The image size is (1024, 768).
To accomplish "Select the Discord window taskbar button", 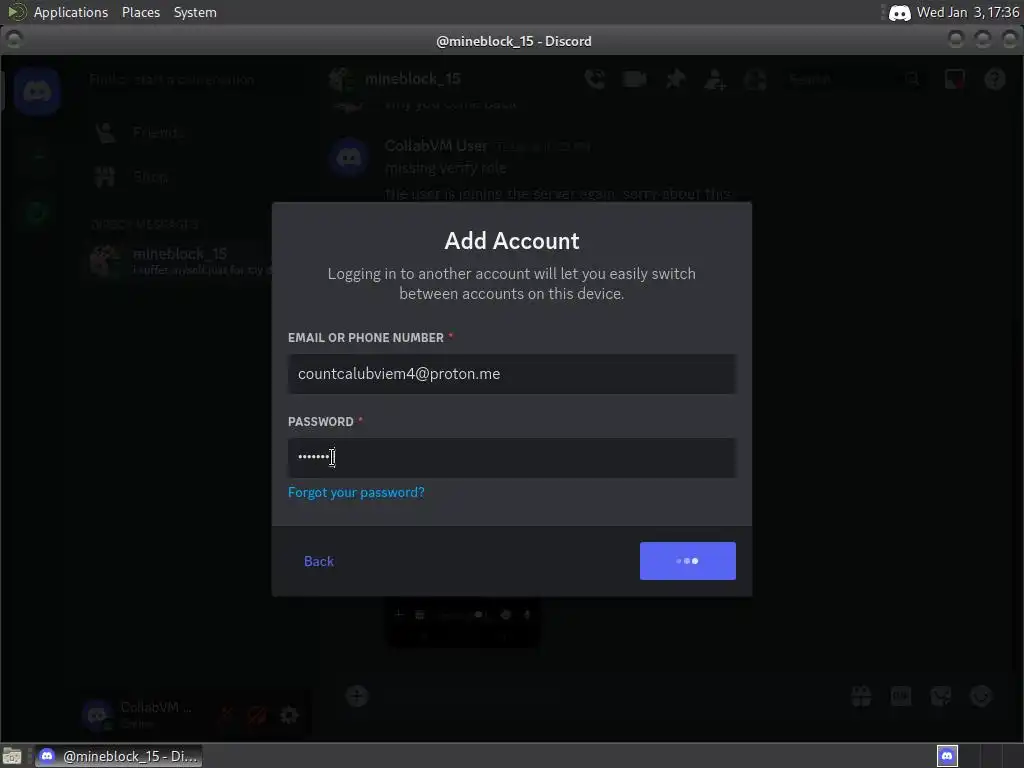I will click(x=118, y=756).
